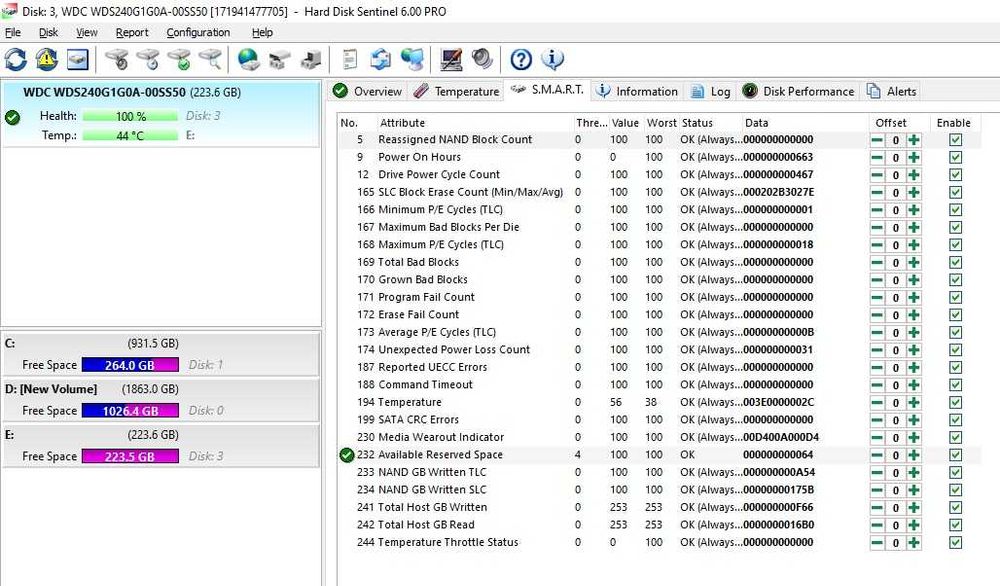Click the question mark help icon
This screenshot has width=1000, height=586.
click(x=521, y=59)
